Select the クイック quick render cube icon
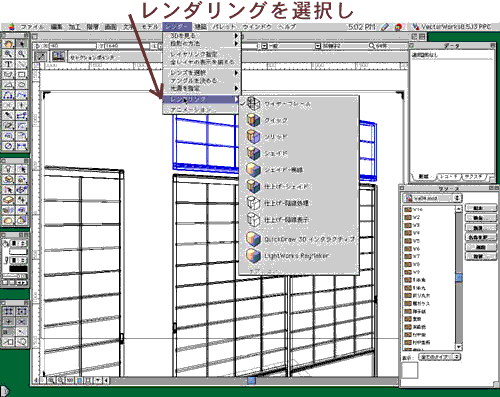The image size is (500, 397). pos(253,120)
